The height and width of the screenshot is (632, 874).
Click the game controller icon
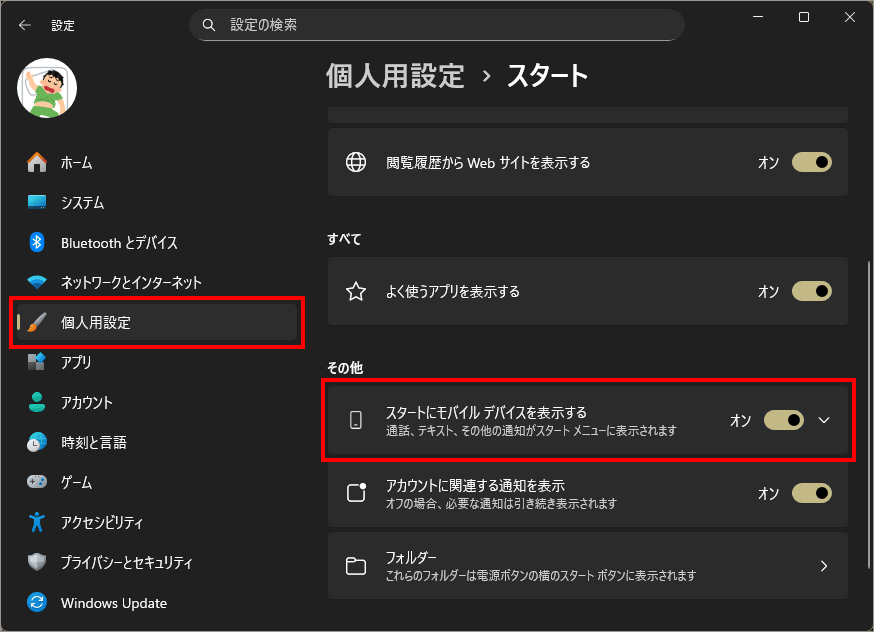[x=37, y=482]
